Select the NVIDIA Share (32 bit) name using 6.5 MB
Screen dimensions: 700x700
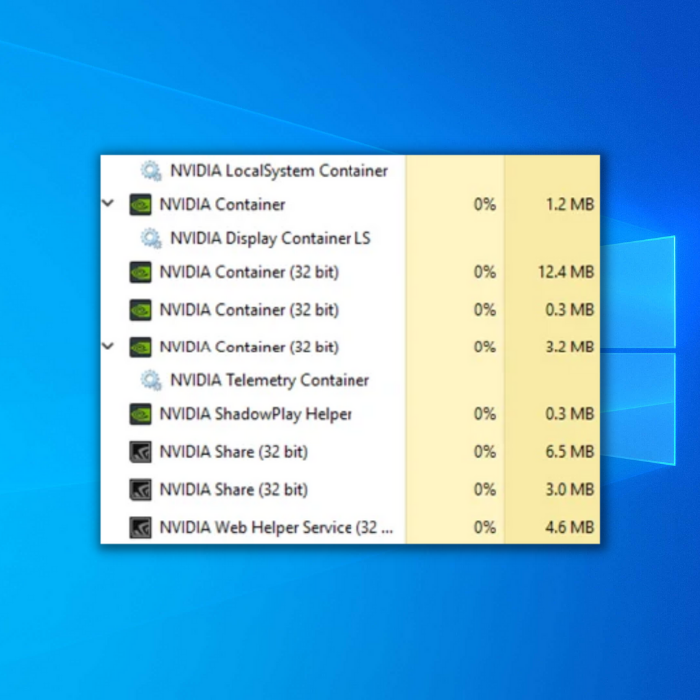(x=234, y=452)
